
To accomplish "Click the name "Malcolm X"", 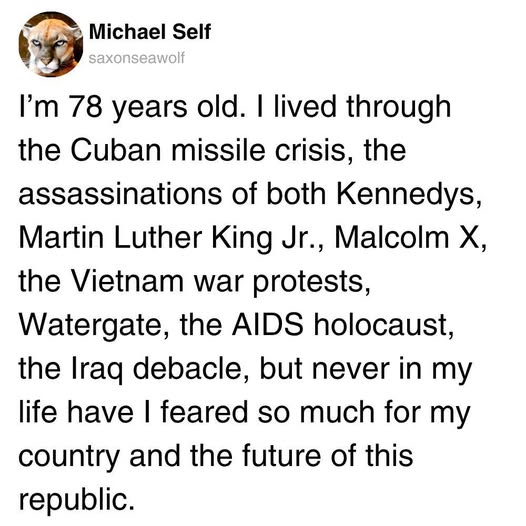I will pyautogui.click(x=409, y=238).
